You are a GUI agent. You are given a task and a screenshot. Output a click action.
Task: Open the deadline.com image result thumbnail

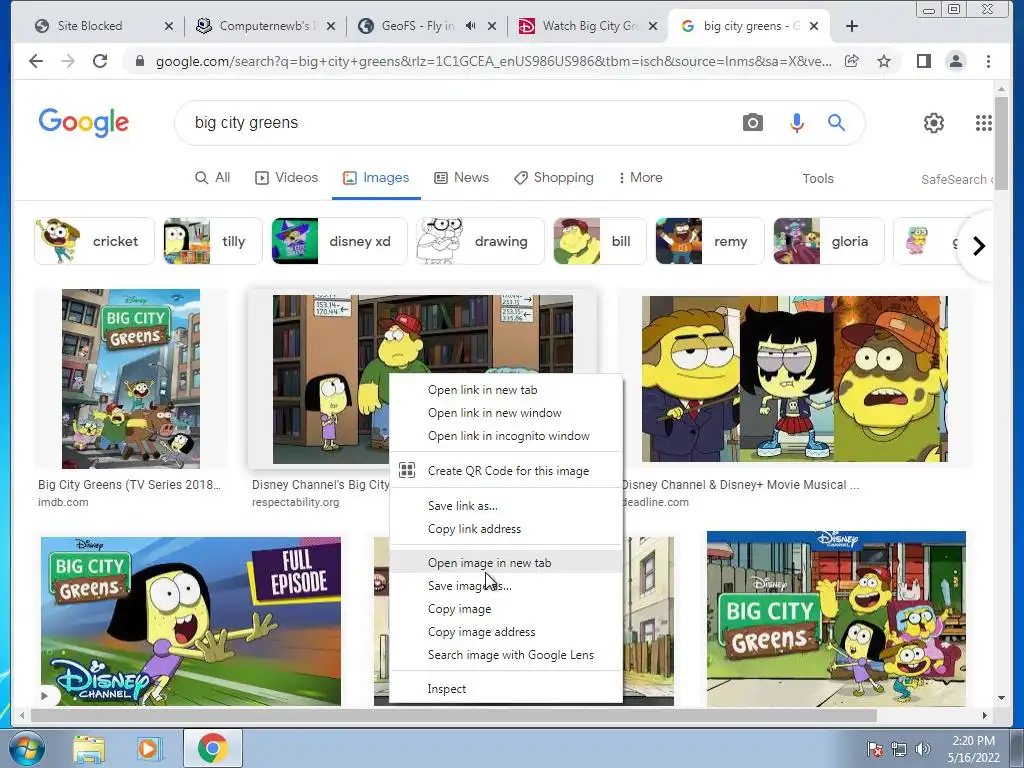click(795, 379)
